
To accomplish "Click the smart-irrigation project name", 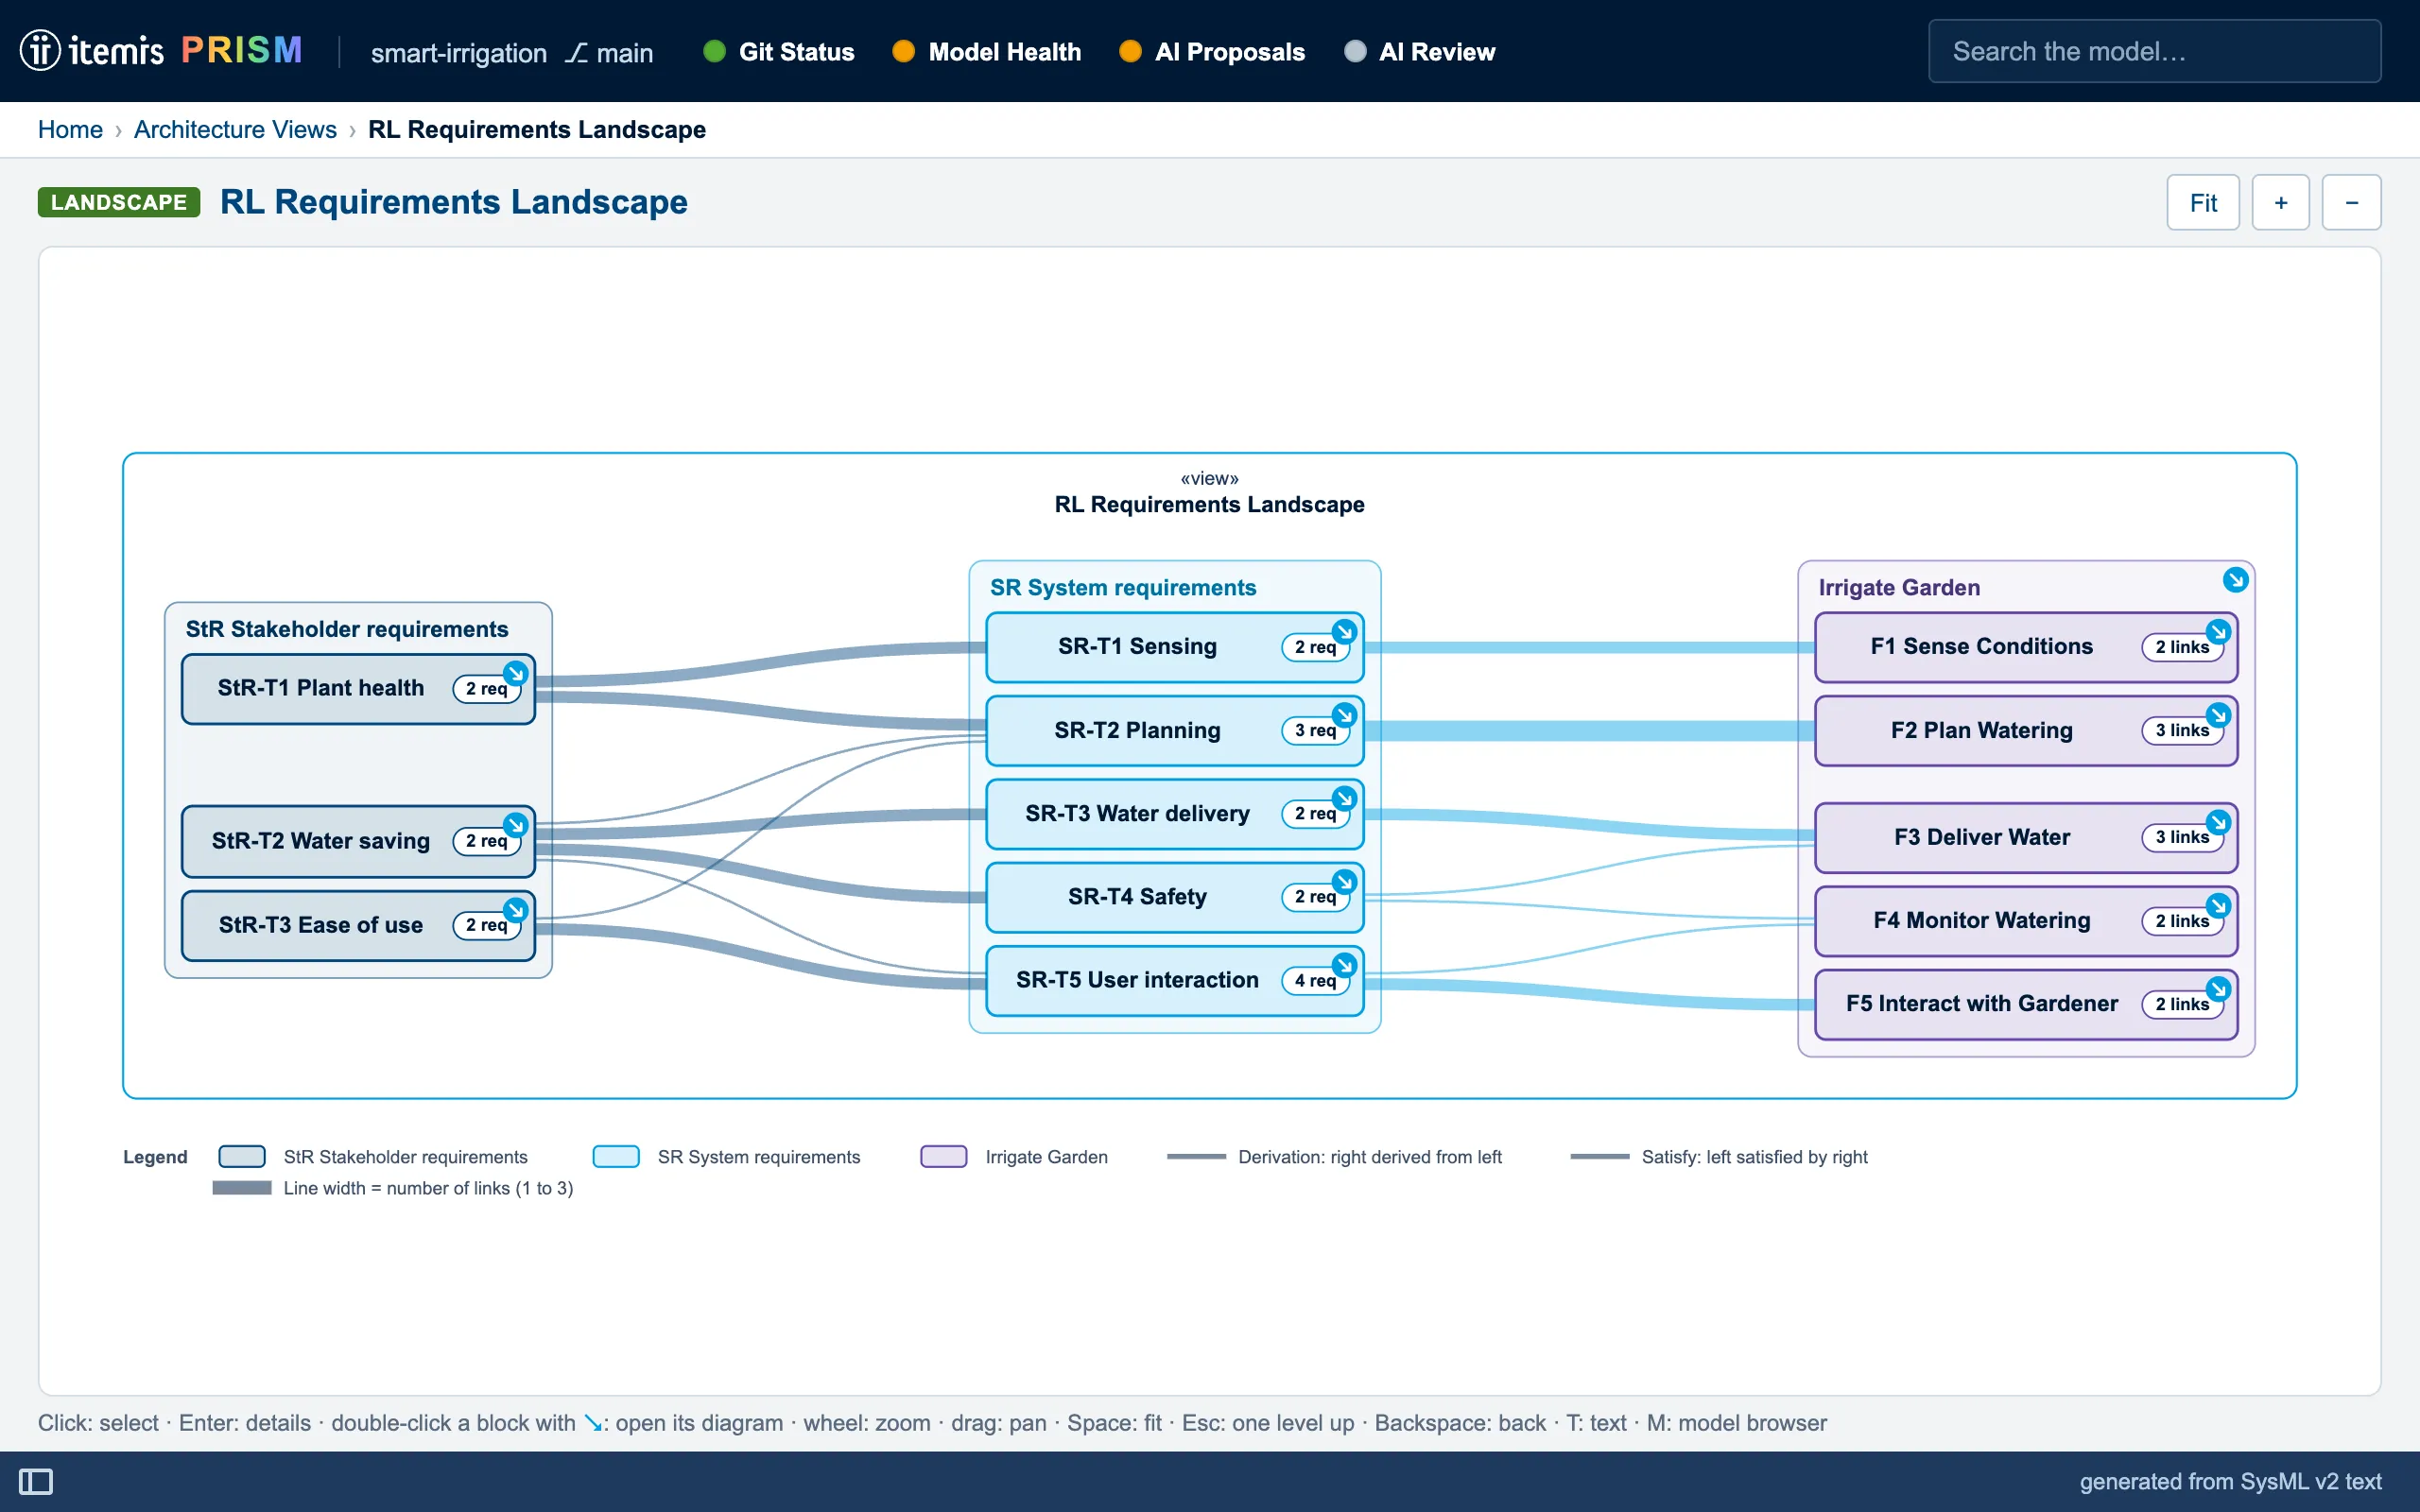I will [x=459, y=53].
